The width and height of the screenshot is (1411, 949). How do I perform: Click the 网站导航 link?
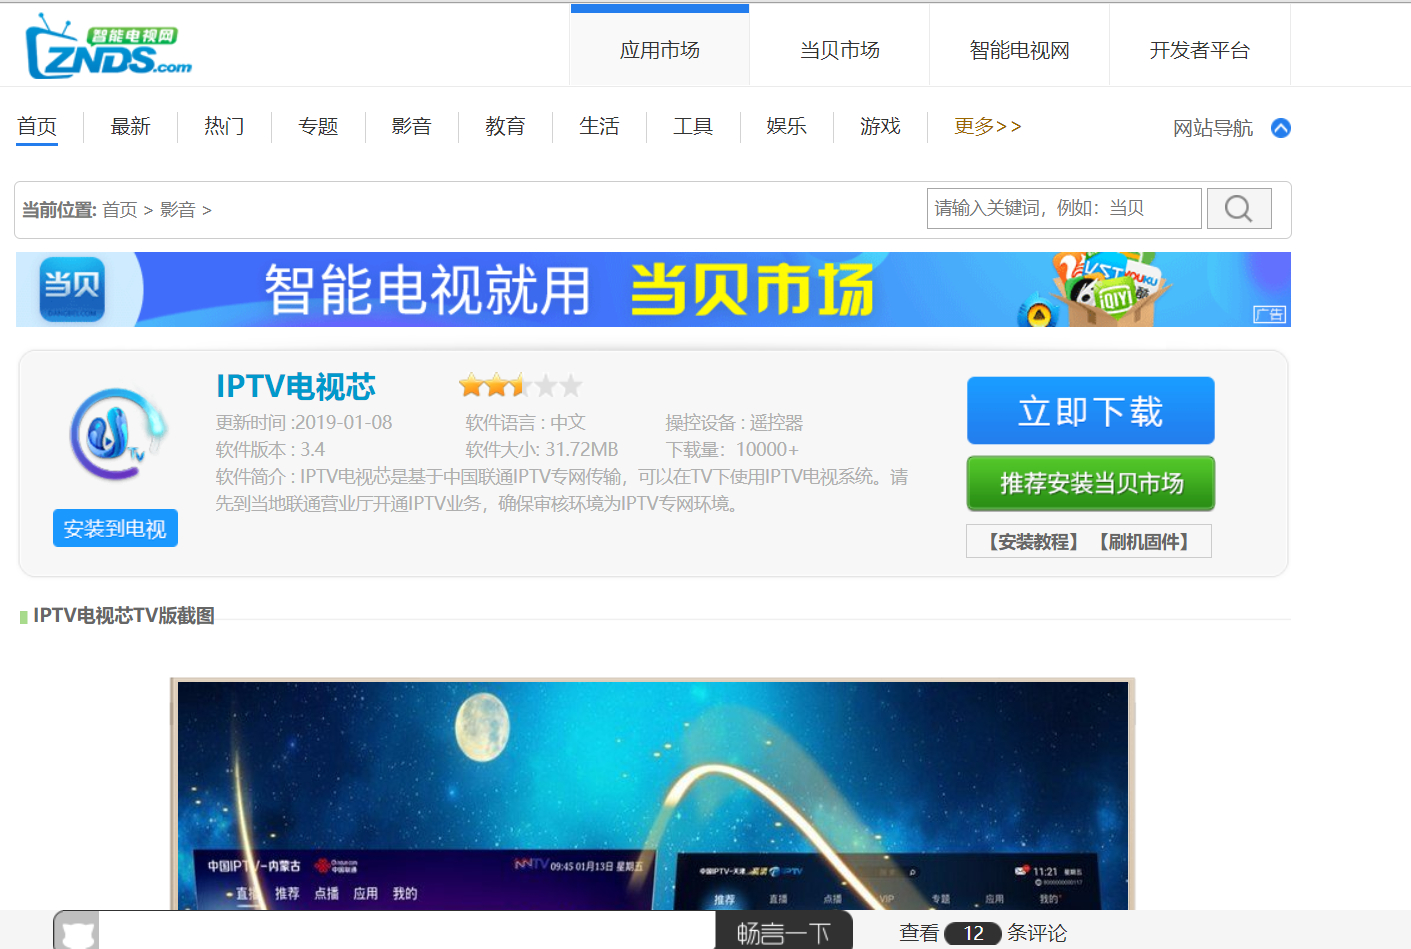1213,128
